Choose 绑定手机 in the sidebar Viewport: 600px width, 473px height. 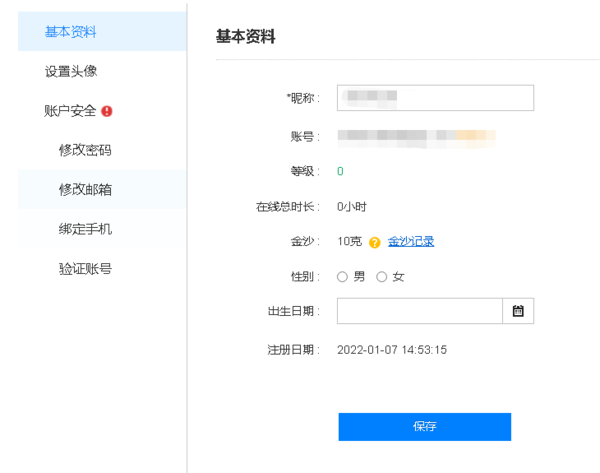tap(85, 228)
